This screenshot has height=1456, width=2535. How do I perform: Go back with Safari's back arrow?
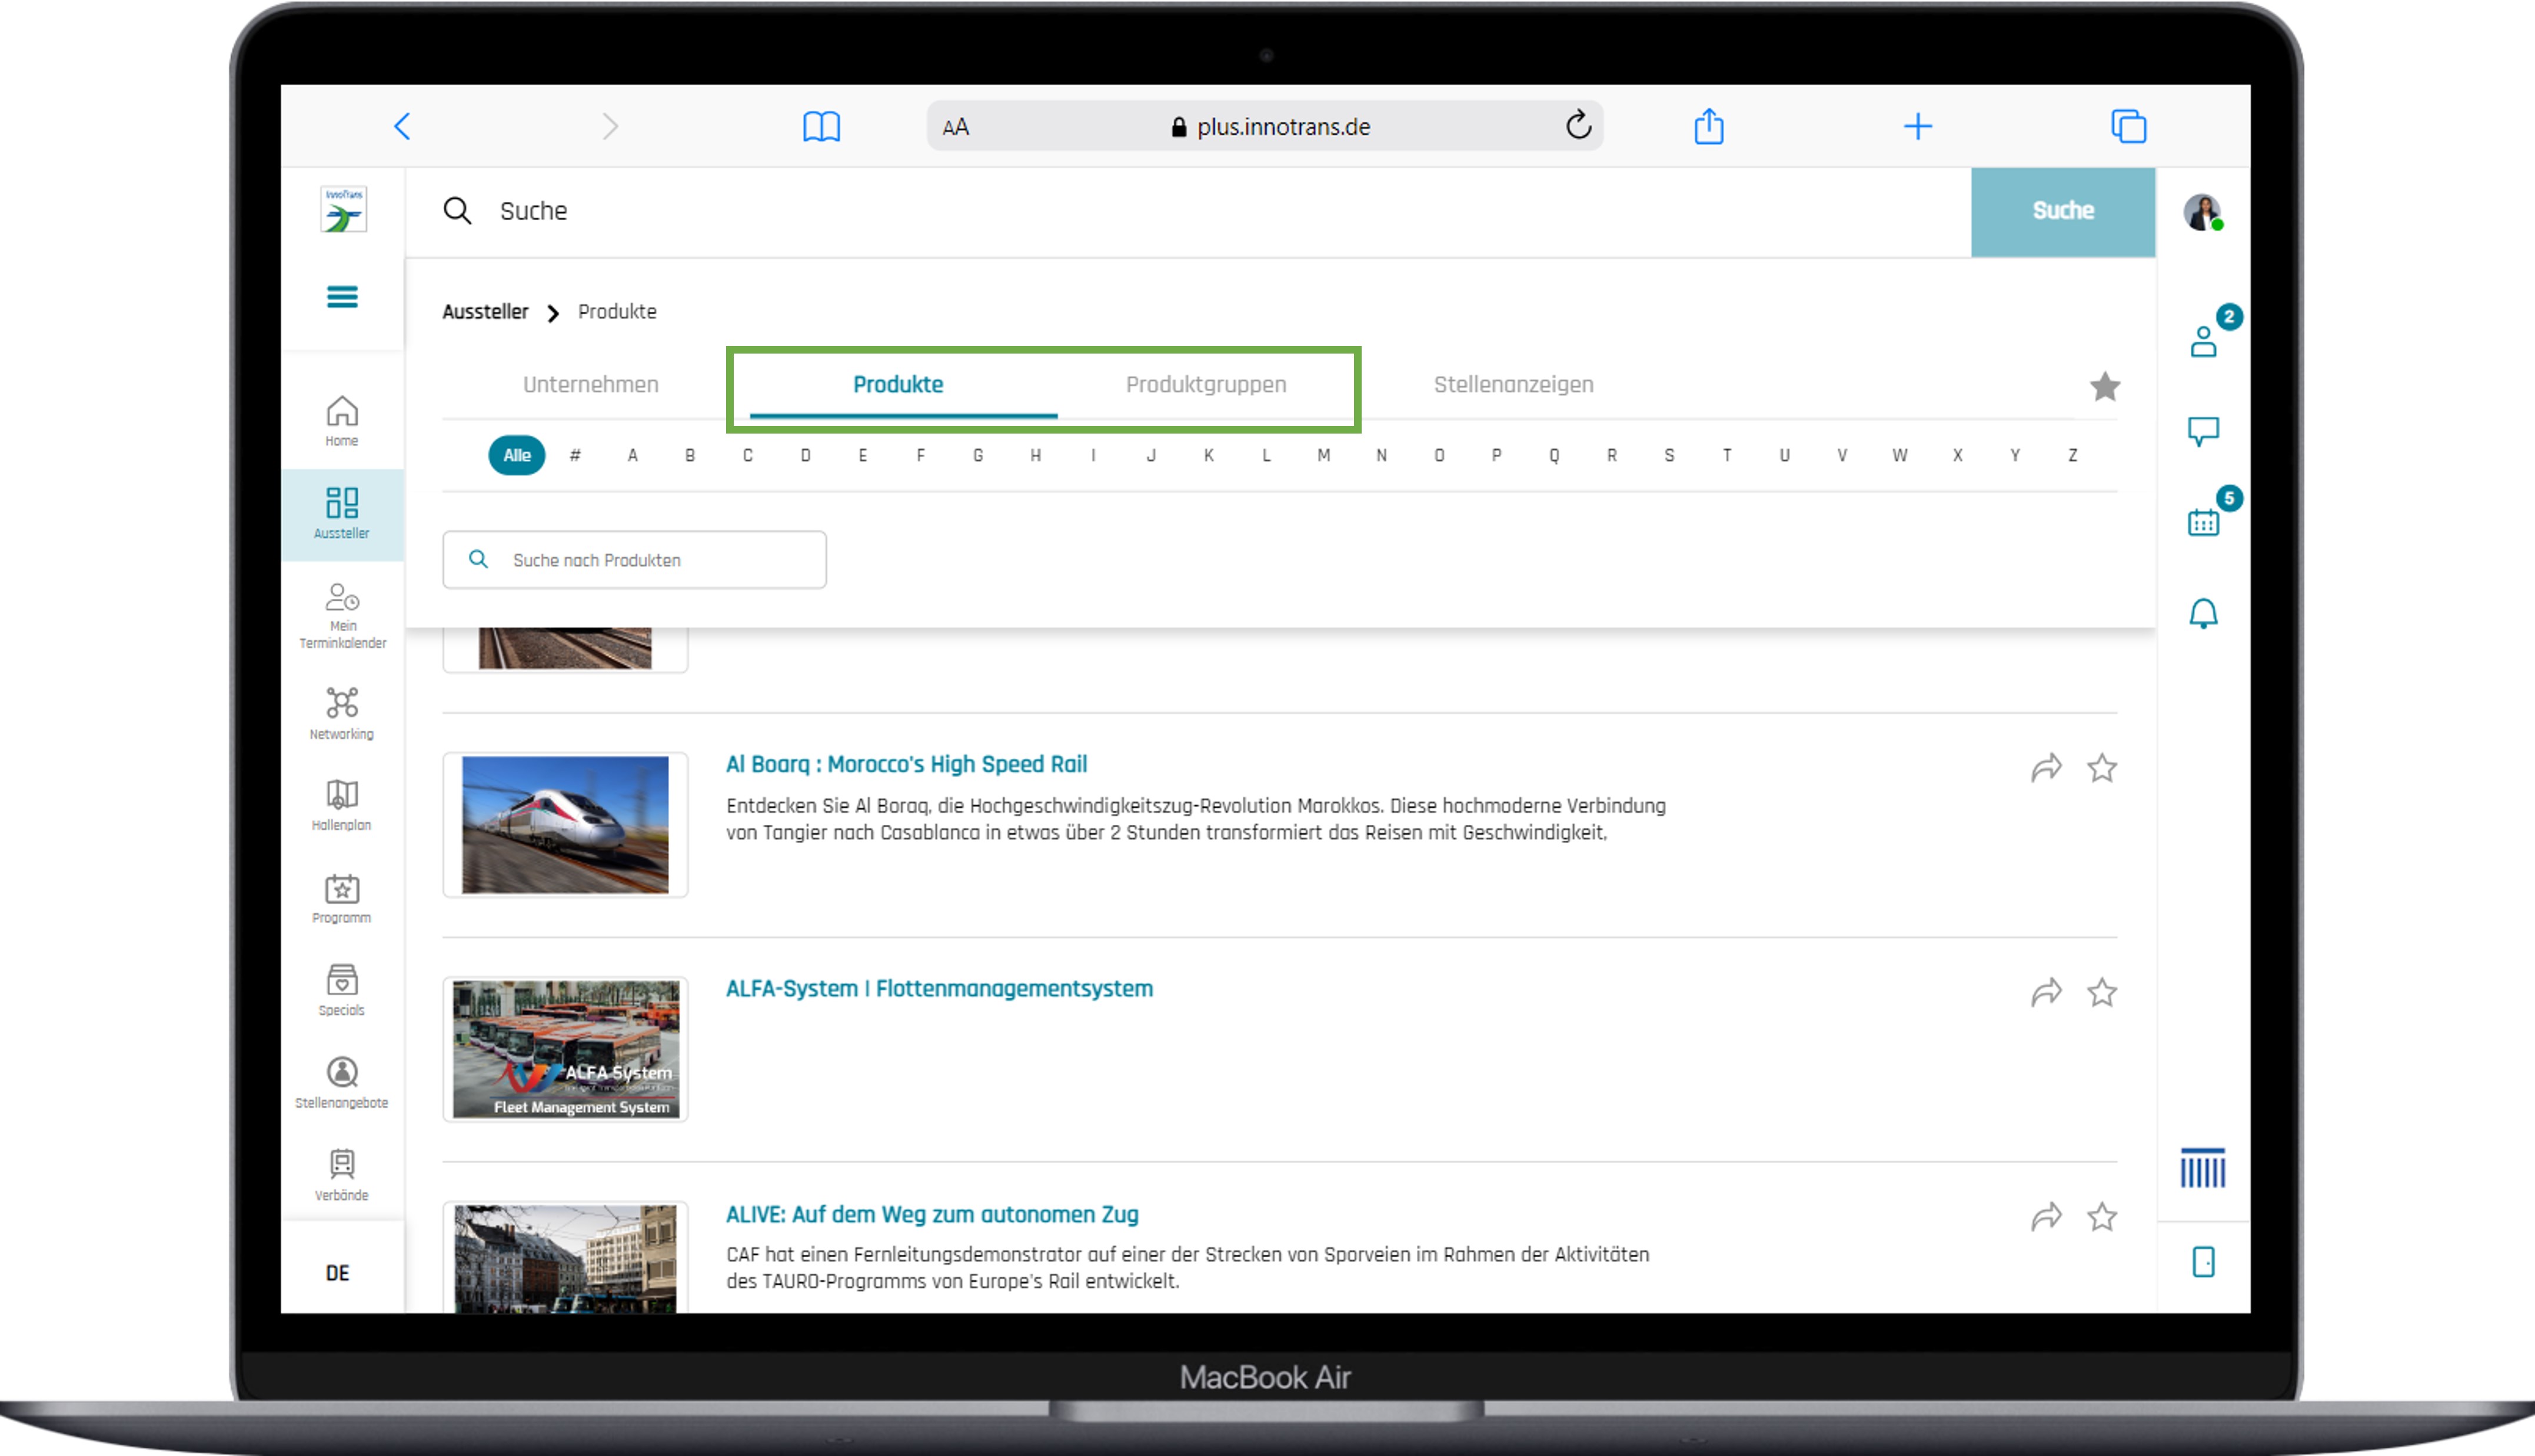402,126
